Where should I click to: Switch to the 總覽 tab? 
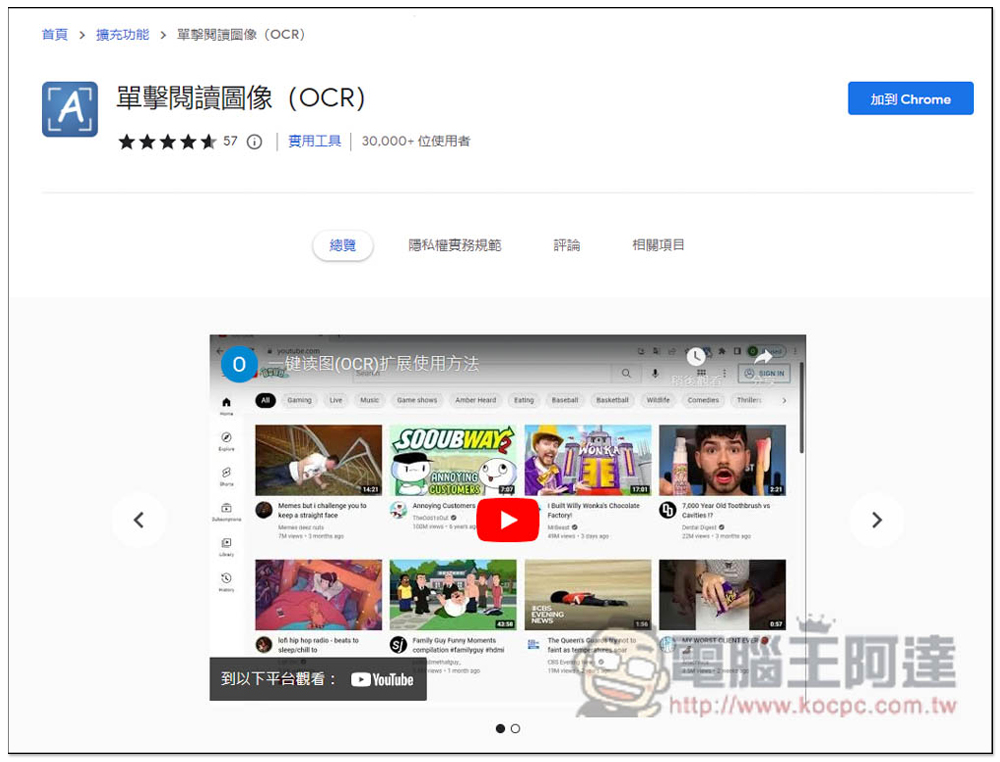(x=342, y=245)
